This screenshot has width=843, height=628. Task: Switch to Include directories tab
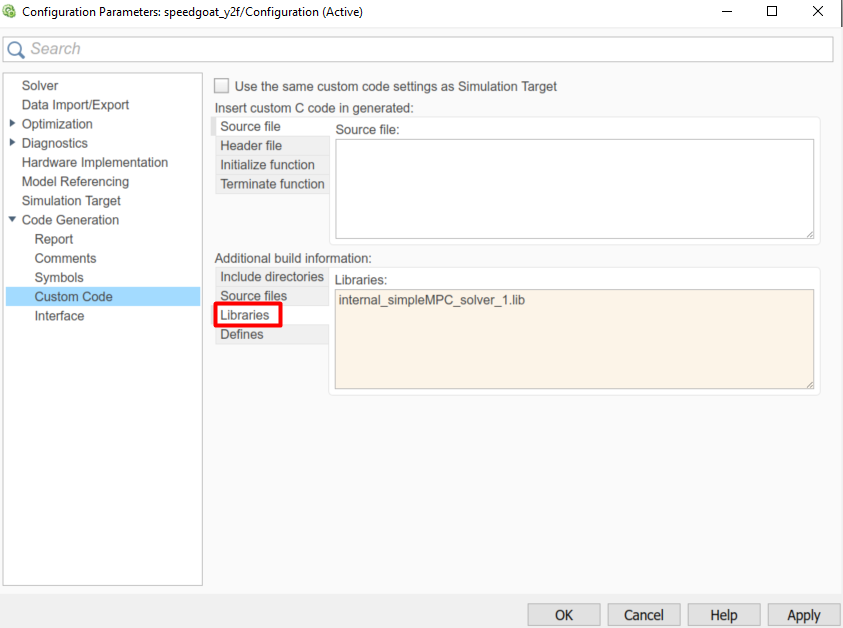[x=272, y=277]
